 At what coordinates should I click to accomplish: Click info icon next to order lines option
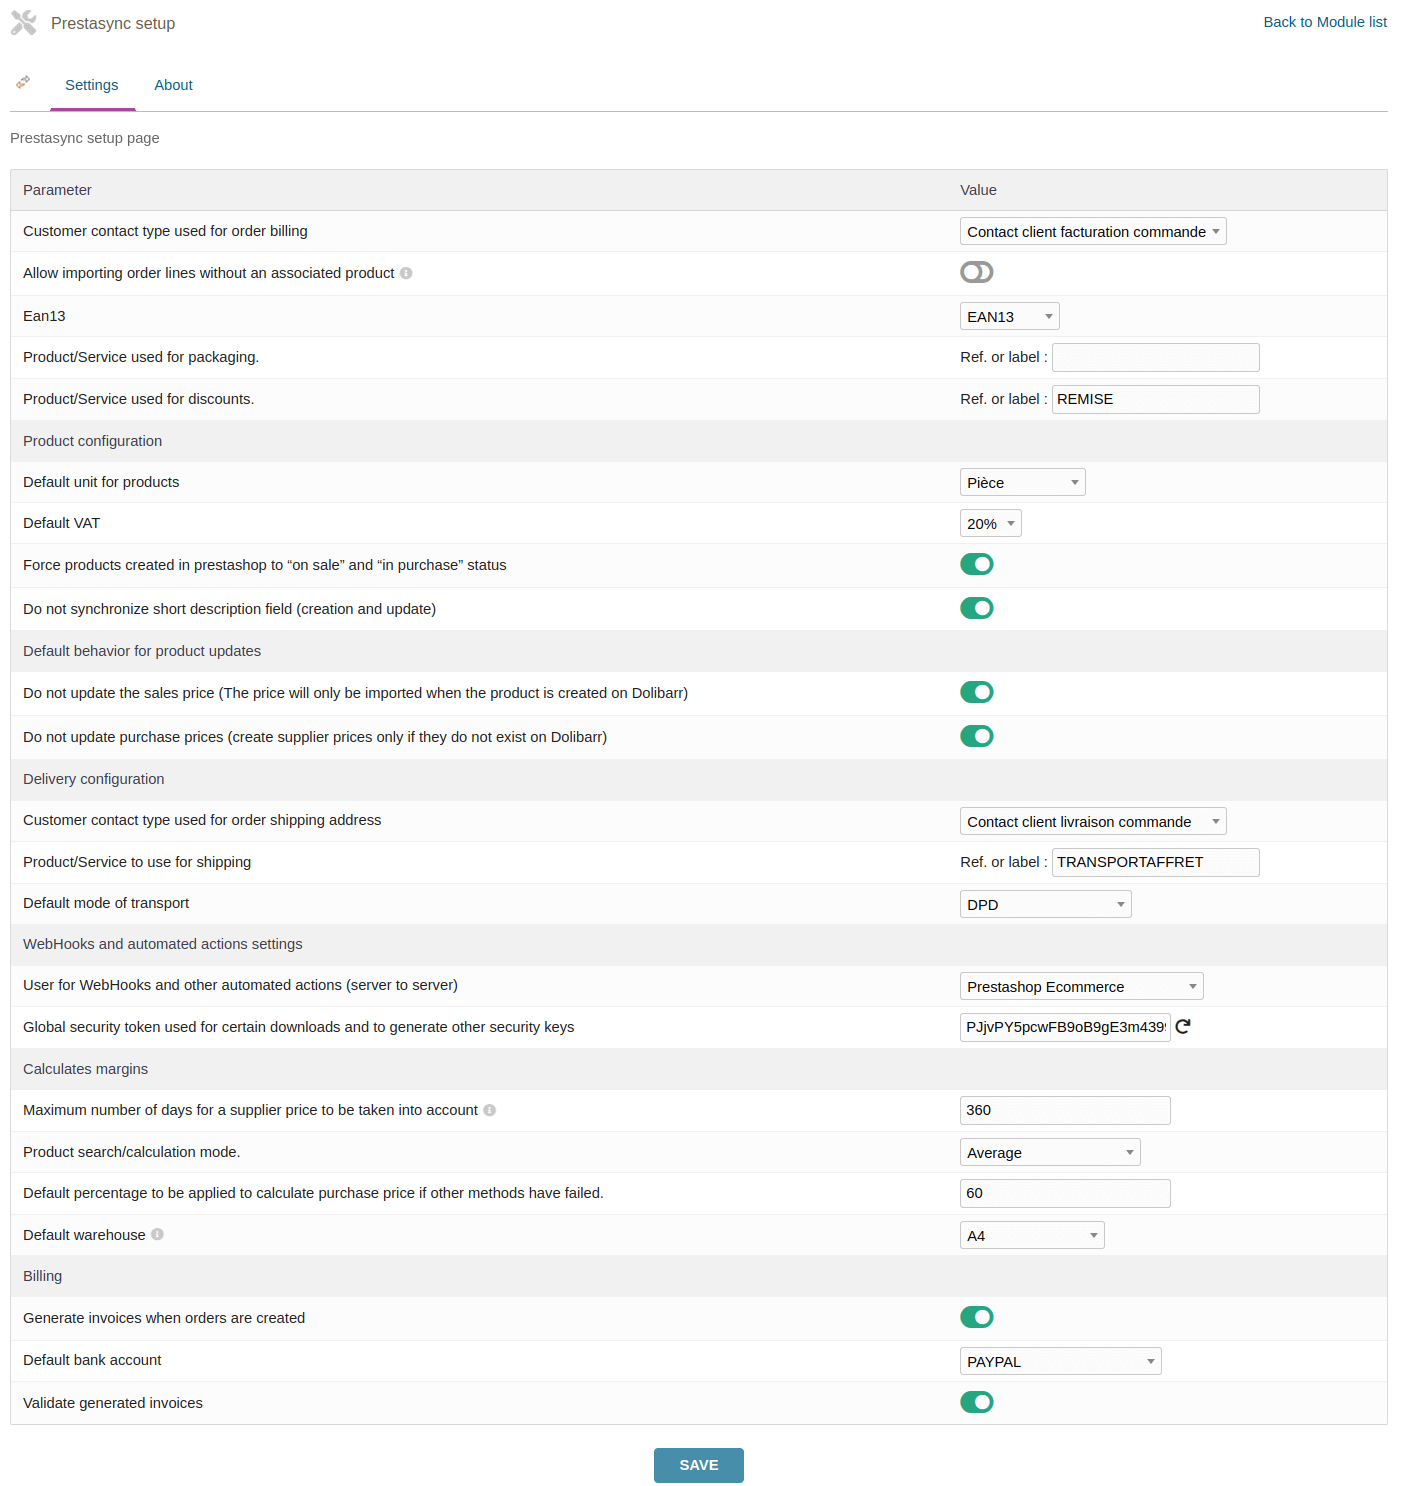406,273
